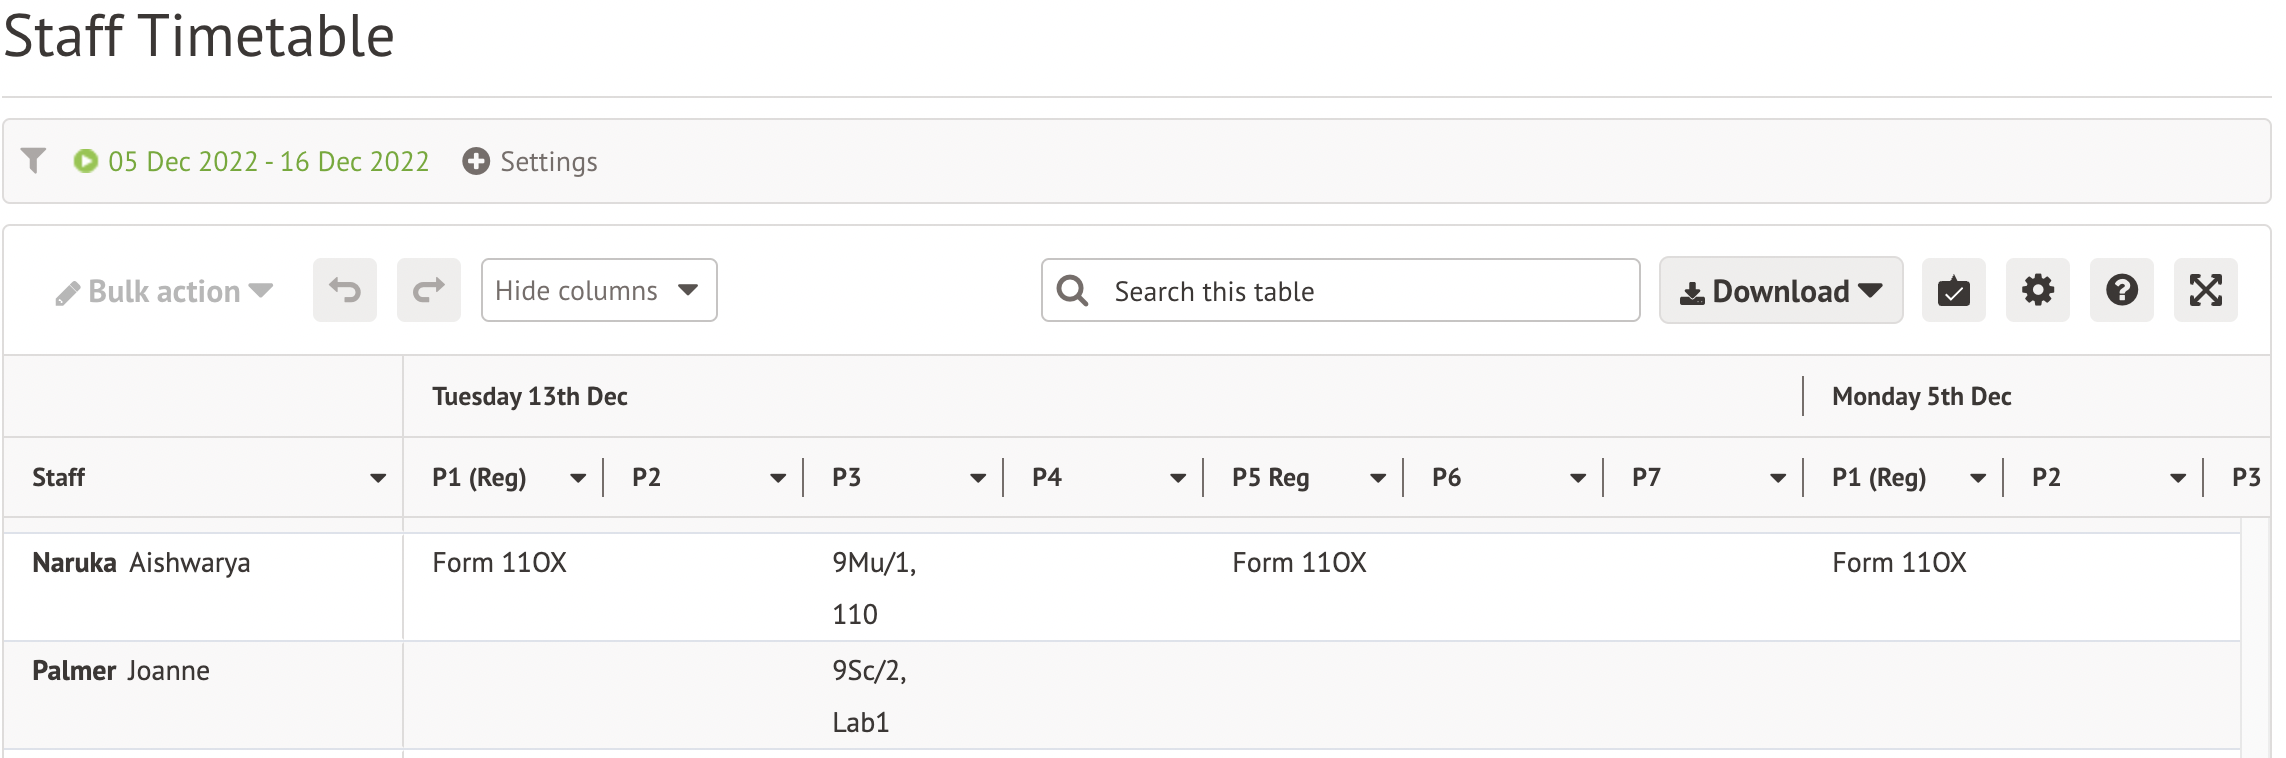Click the green date range play icon
Image resolution: width=2286 pixels, height=758 pixels.
click(x=86, y=161)
